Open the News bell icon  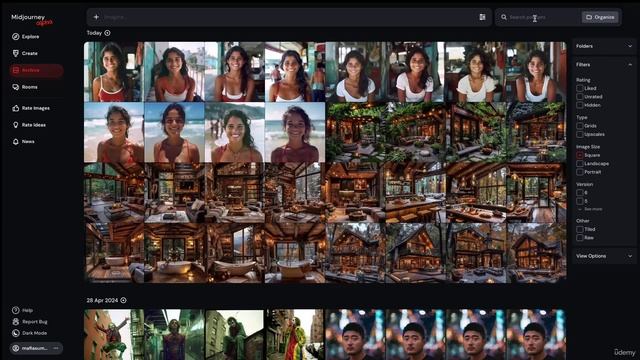(16, 142)
